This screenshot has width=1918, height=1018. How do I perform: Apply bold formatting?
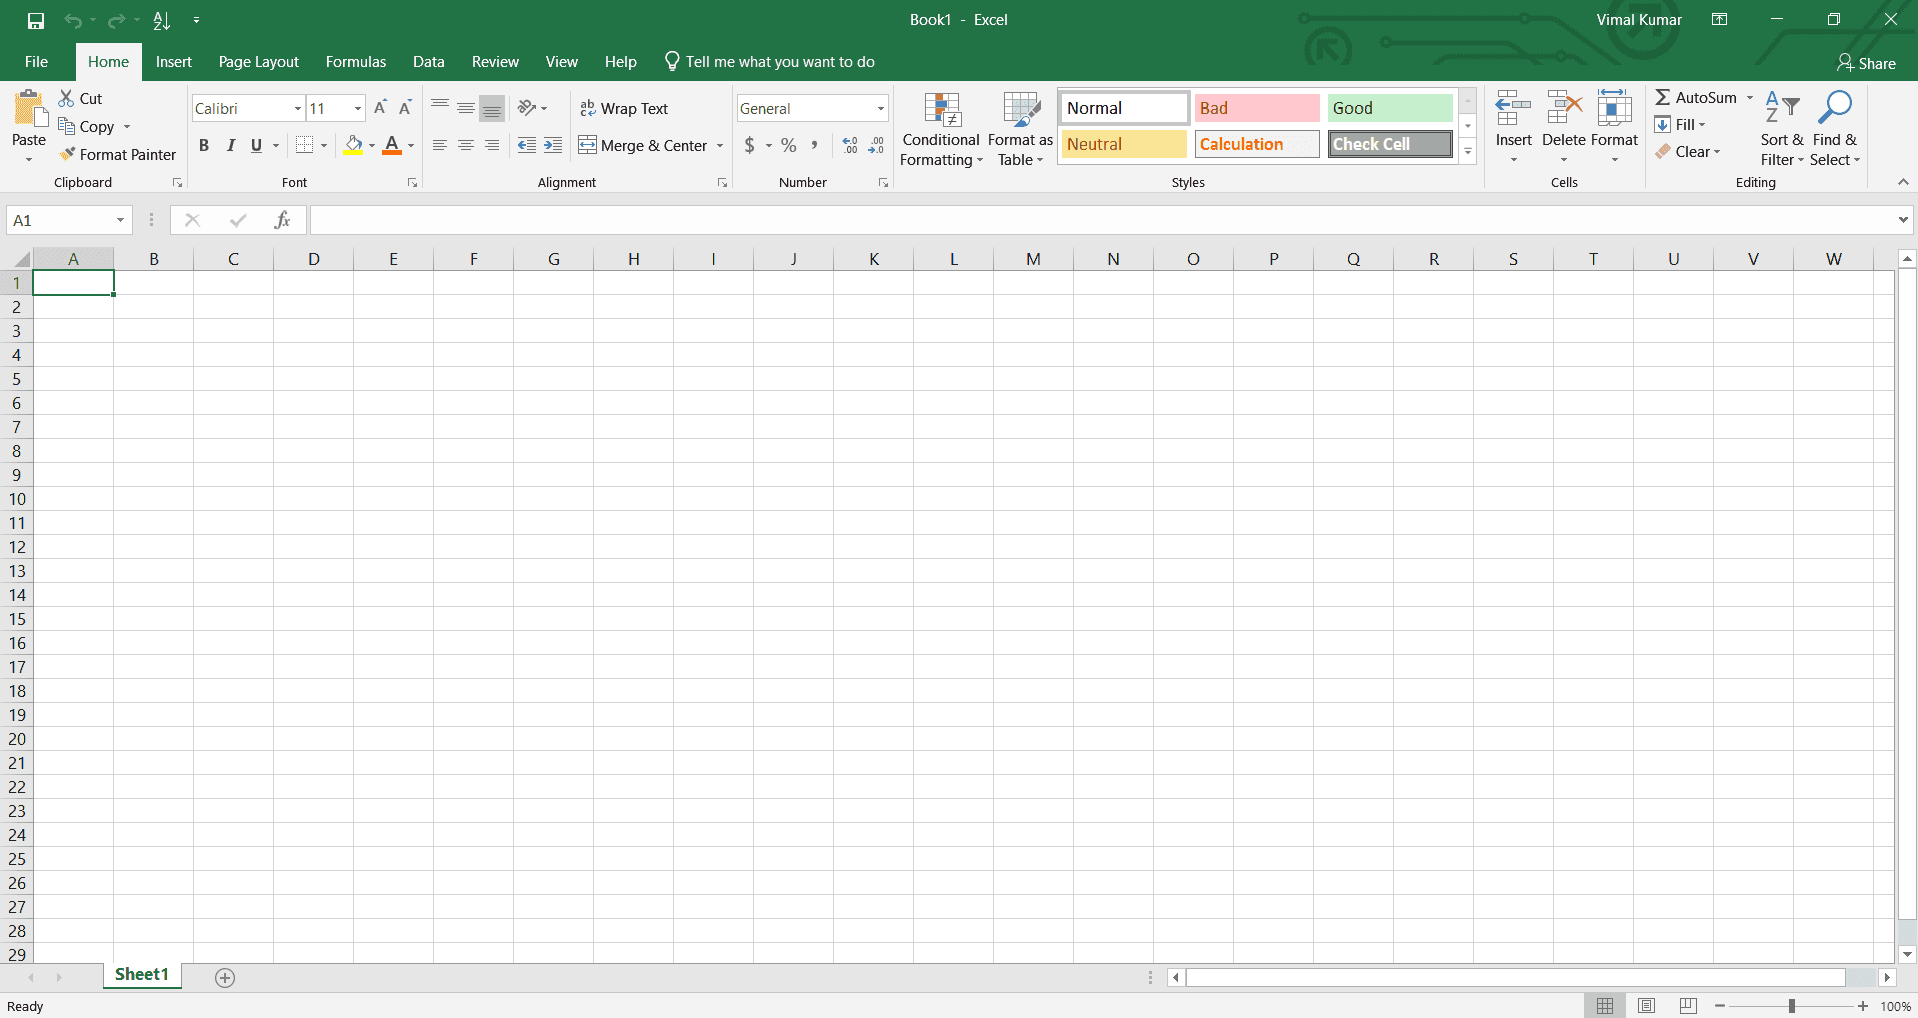point(204,145)
